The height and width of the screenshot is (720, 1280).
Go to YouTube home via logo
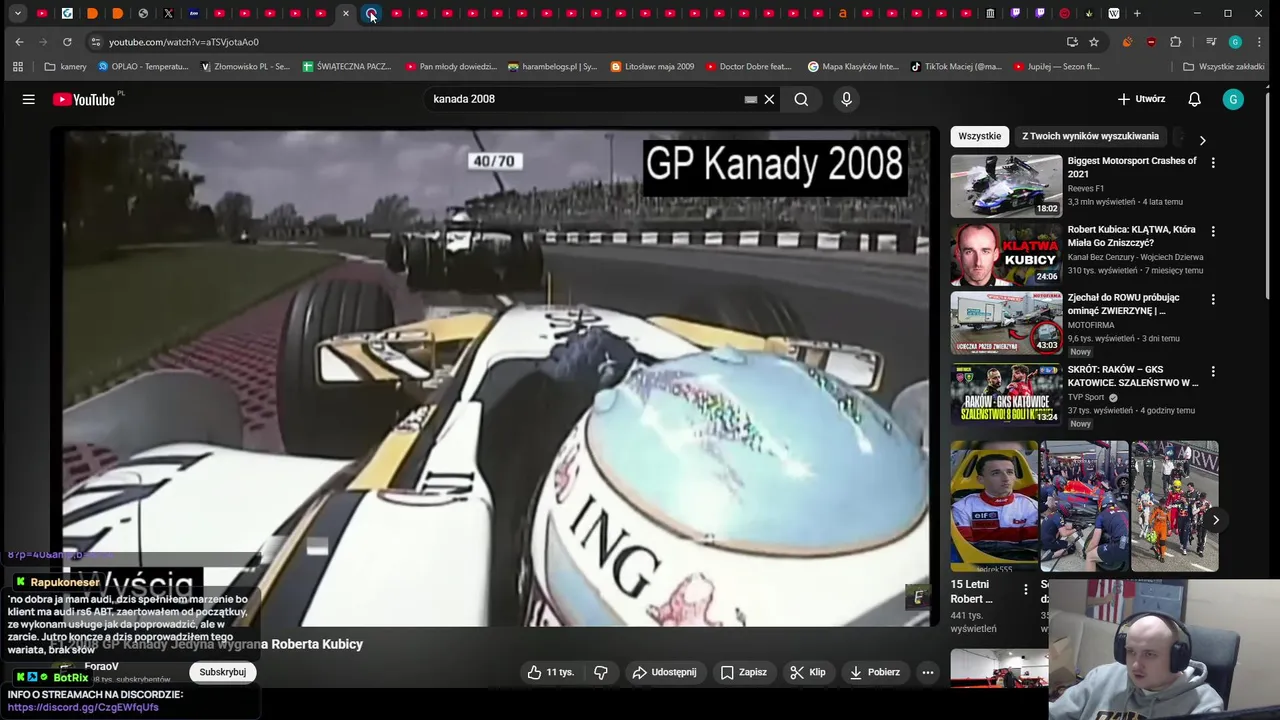[84, 99]
